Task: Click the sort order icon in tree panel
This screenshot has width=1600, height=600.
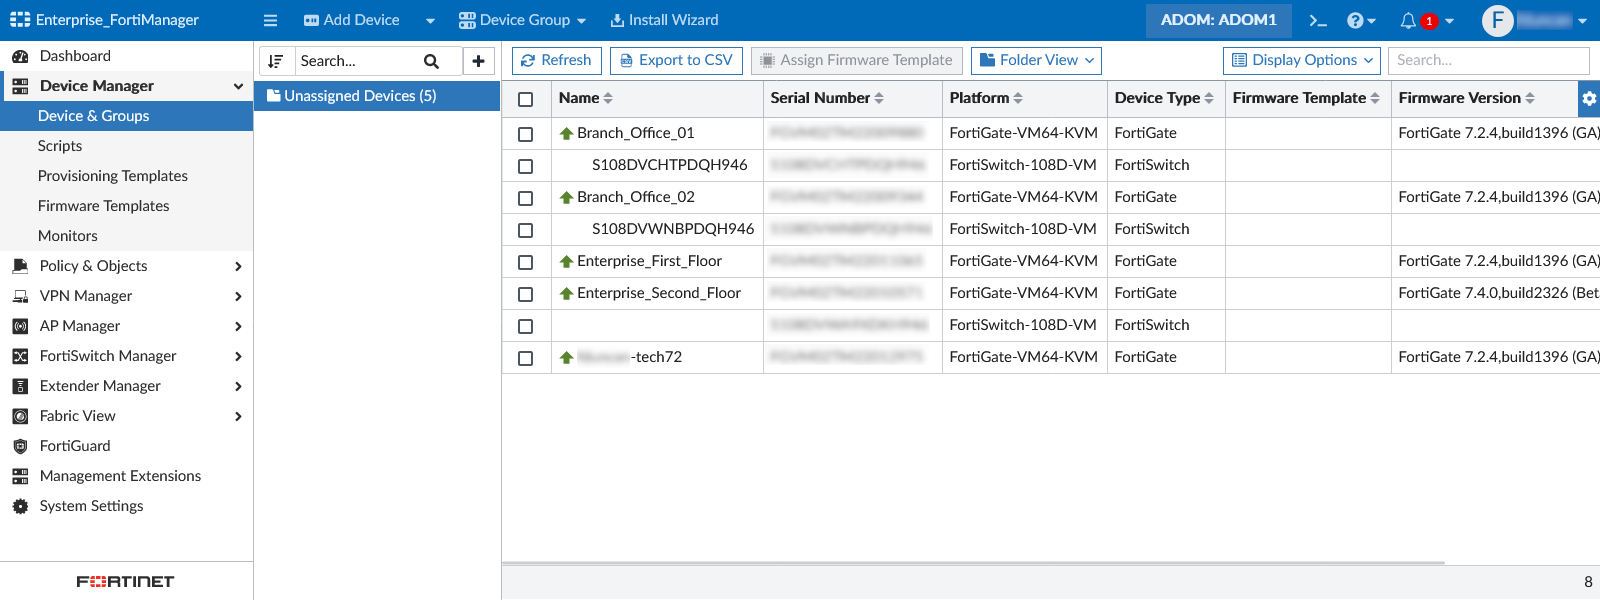Action: pos(277,61)
